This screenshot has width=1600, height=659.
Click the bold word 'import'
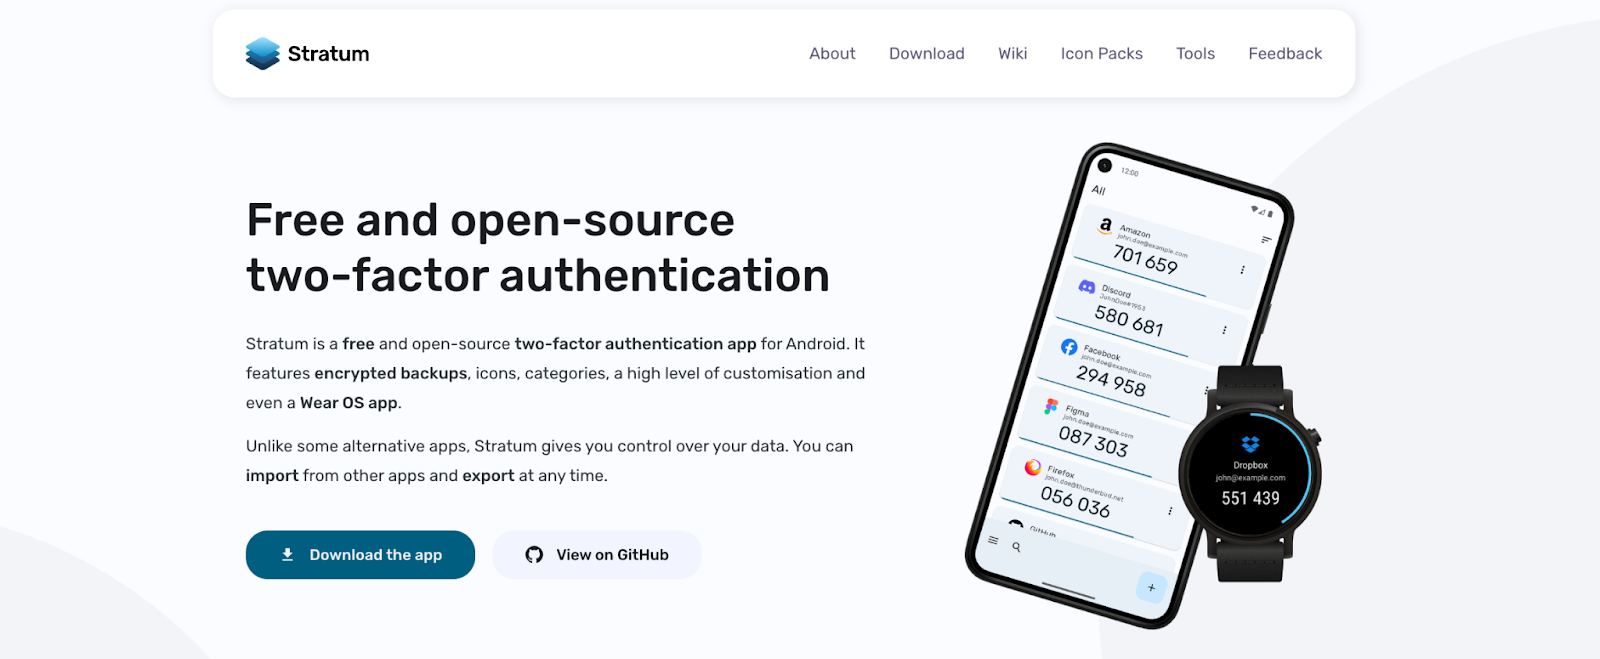tap(272, 476)
